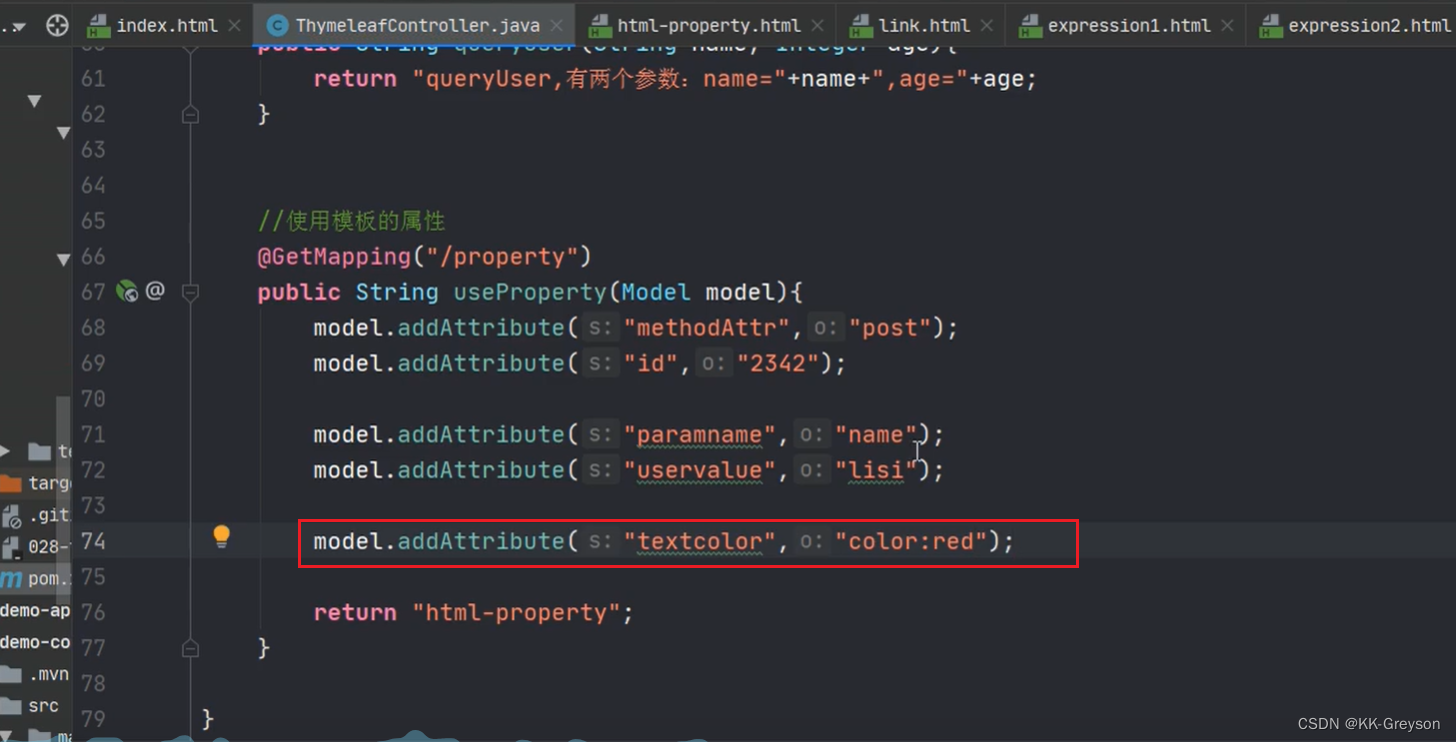Click the Model type in method signature
Image resolution: width=1456 pixels, height=742 pixels.
pyautogui.click(x=656, y=292)
